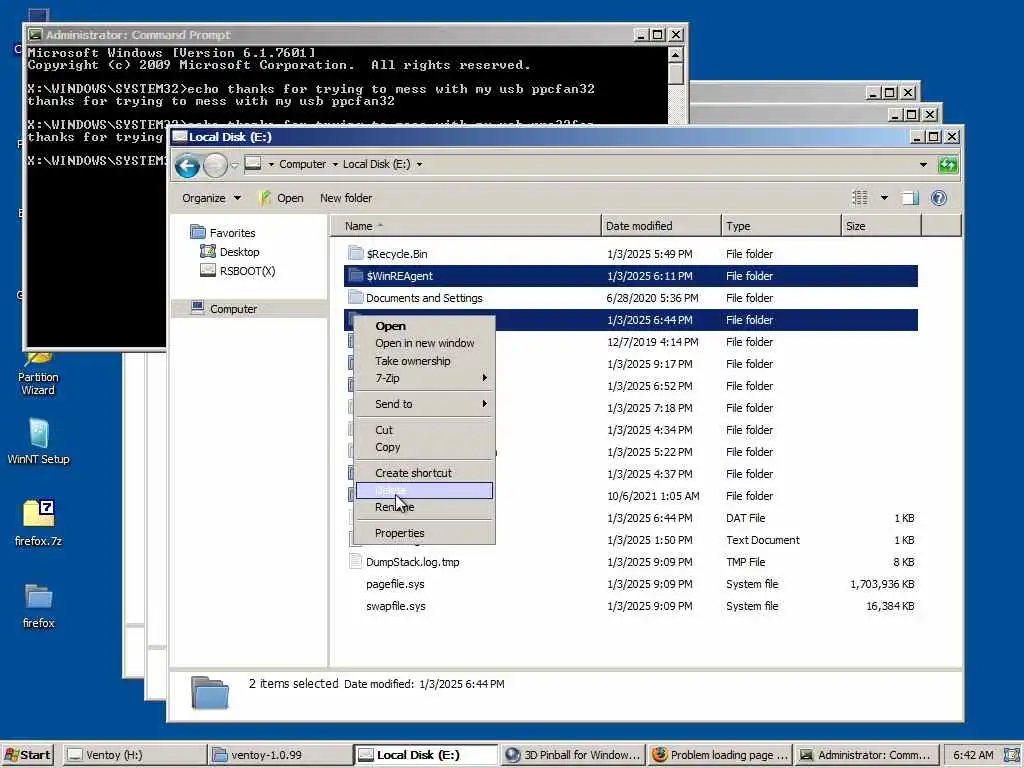Sort by the Type column header
The height and width of the screenshot is (768, 1024).
point(781,226)
